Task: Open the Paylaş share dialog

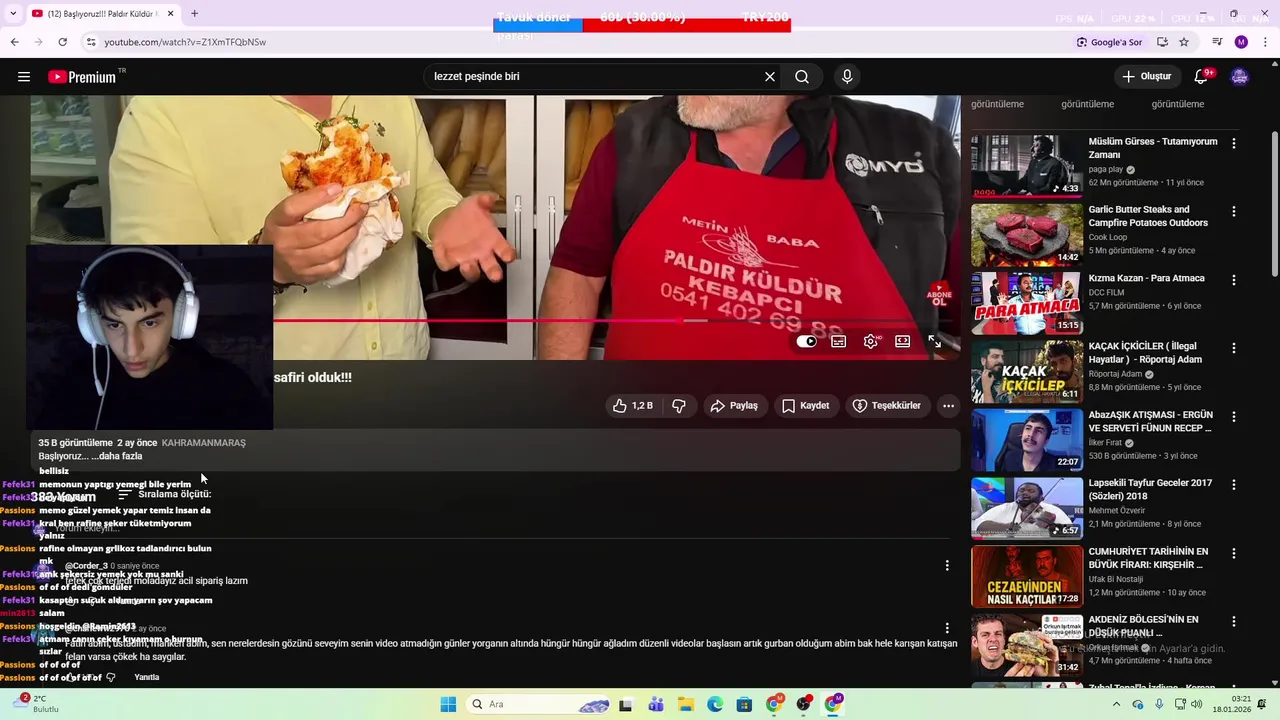Action: [734, 406]
